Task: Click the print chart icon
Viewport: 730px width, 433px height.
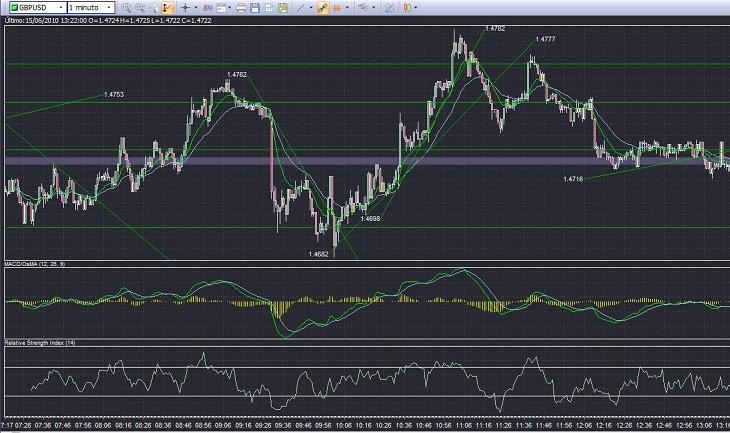Action: point(241,7)
